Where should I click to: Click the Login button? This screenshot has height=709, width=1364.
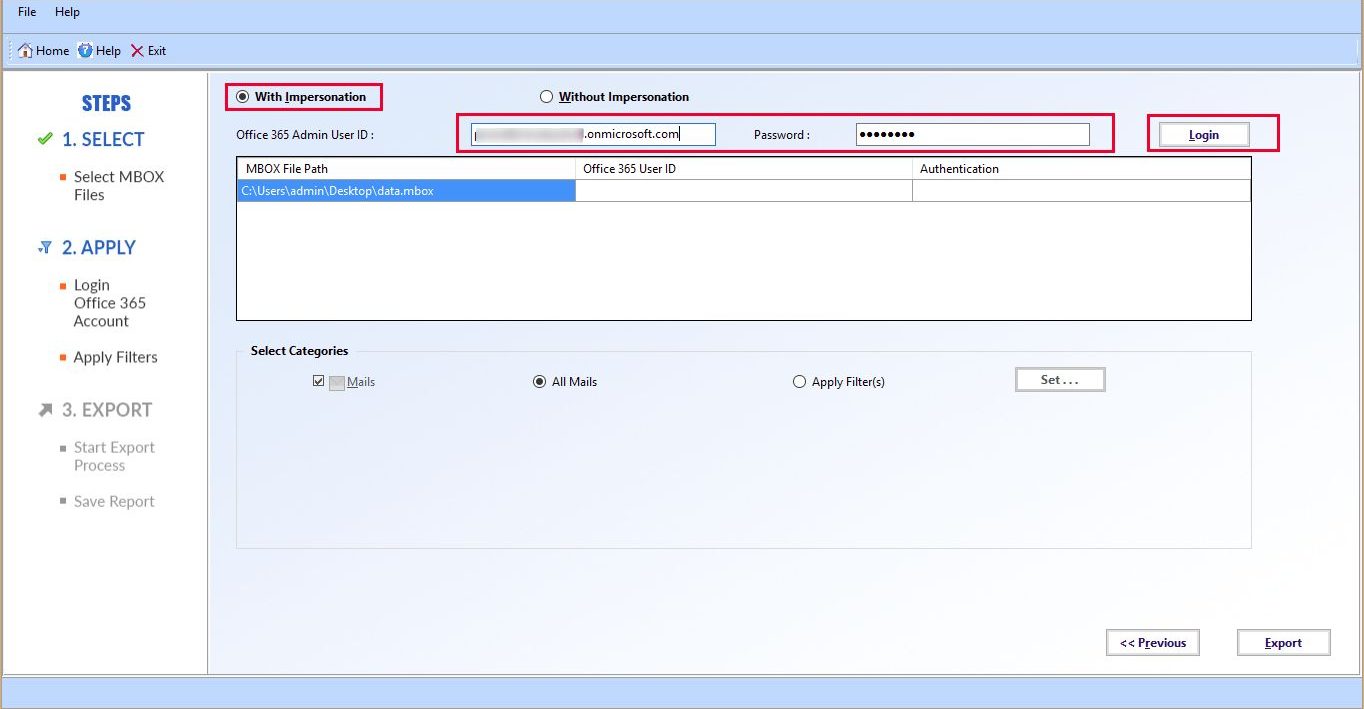click(1204, 135)
